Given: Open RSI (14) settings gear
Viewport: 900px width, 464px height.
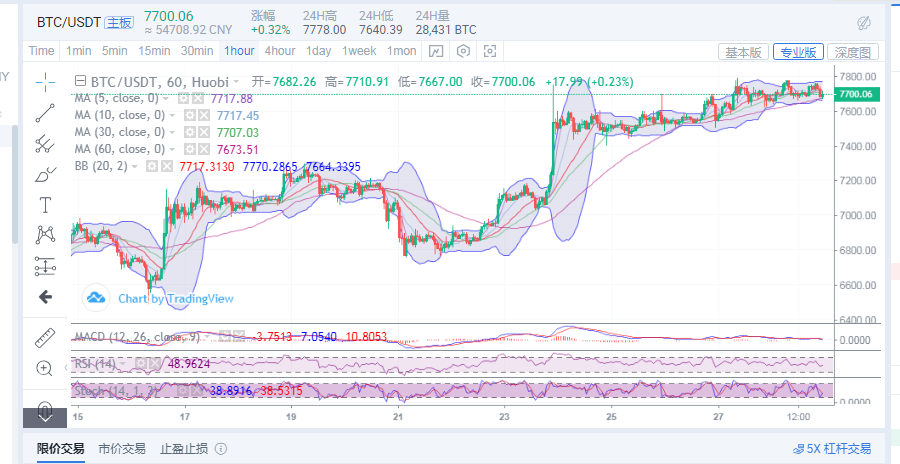Looking at the screenshot, I should point(141,364).
